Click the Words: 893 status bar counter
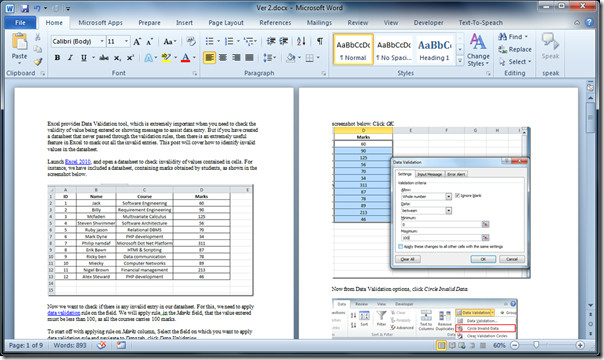This screenshot has height=360, width=604. [x=70, y=345]
